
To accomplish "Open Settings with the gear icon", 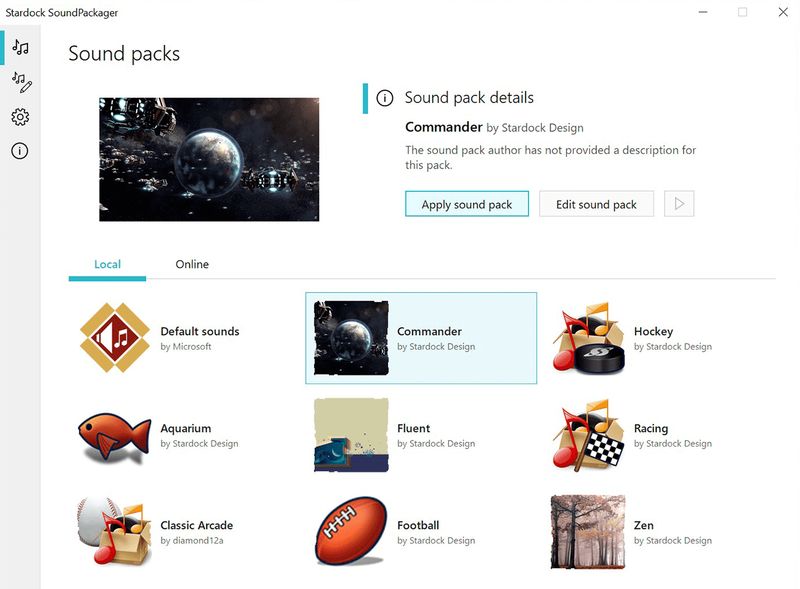I will [18, 117].
